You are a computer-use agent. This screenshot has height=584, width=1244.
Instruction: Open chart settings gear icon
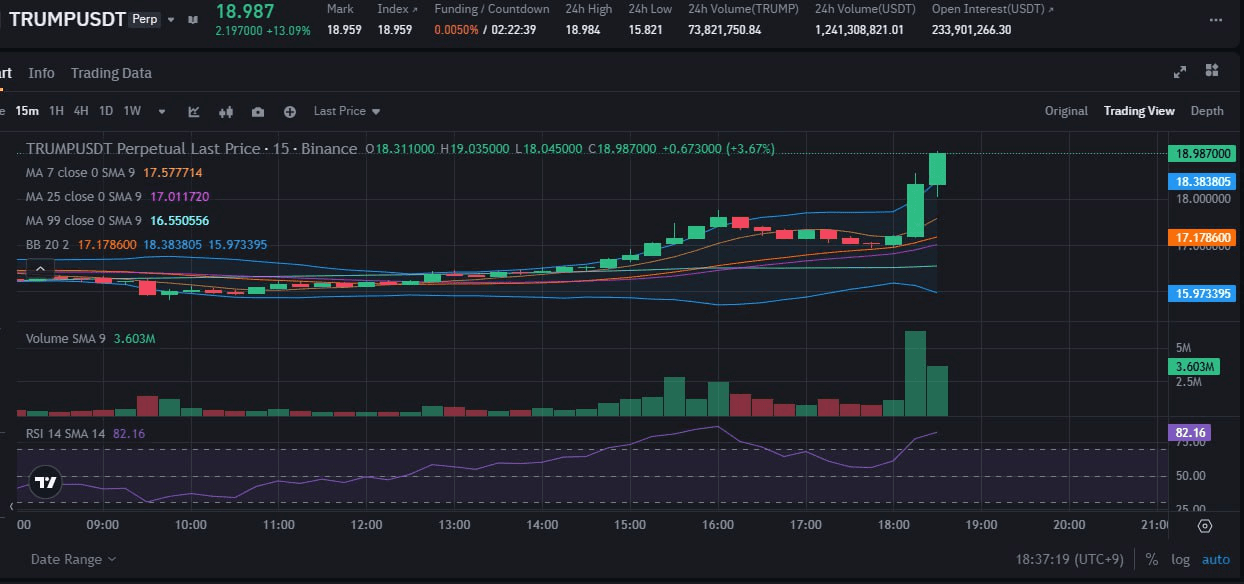coord(1204,526)
